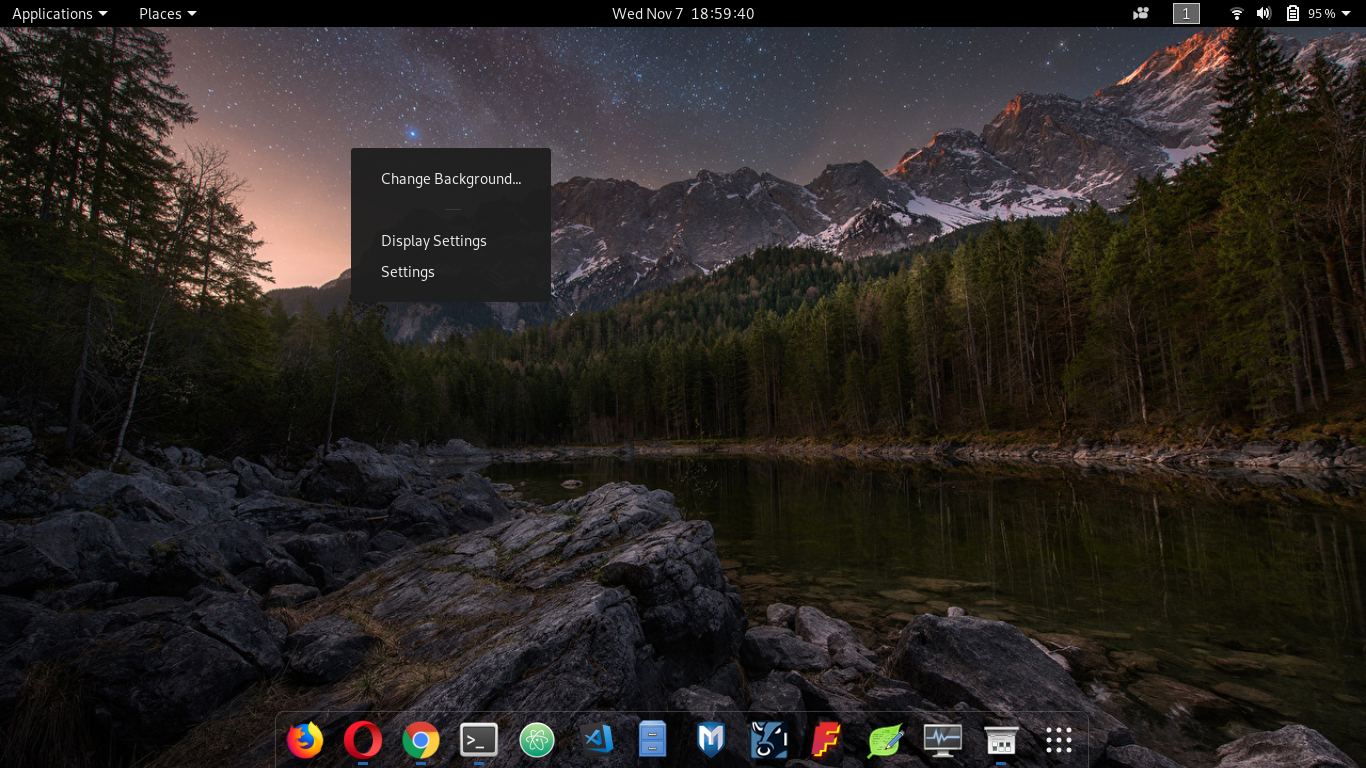Open the Files cabinet icon
Screen dimensions: 1366x768
(x=652, y=740)
